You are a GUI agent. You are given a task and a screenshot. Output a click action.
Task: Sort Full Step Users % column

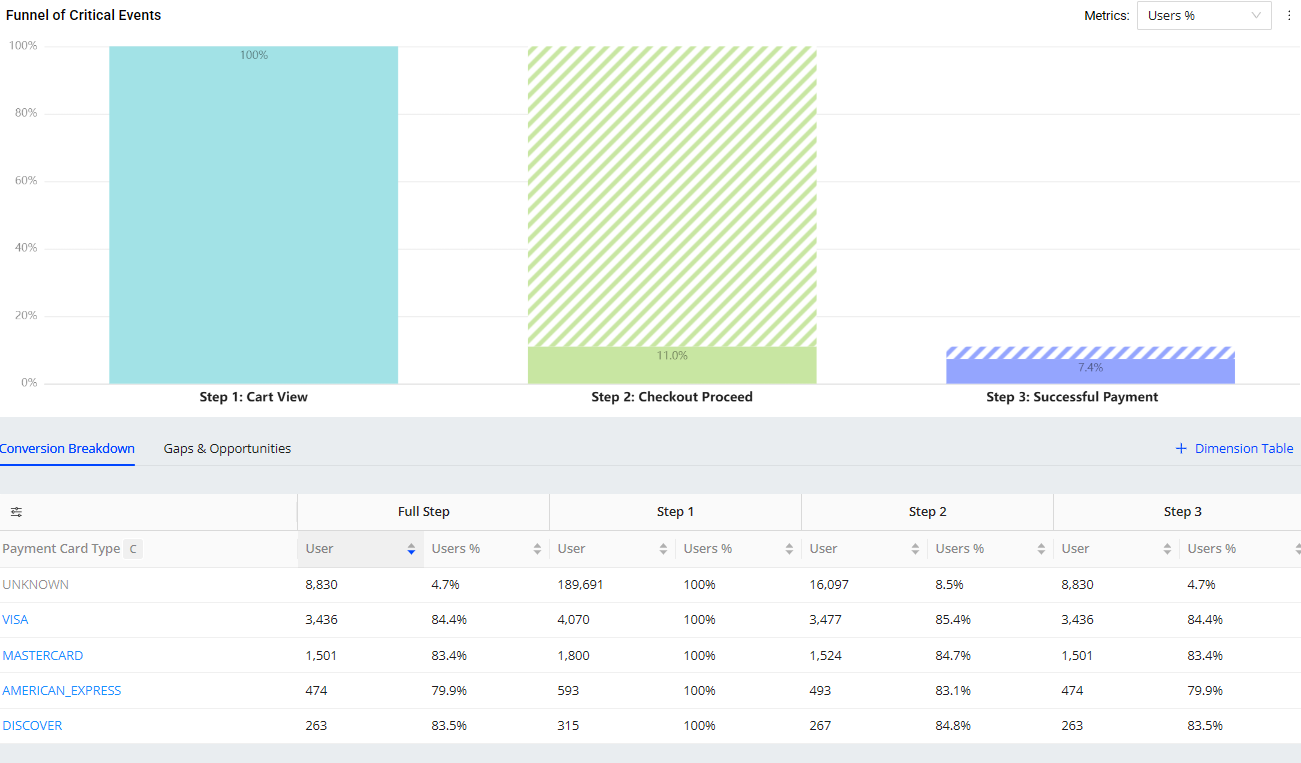537,549
